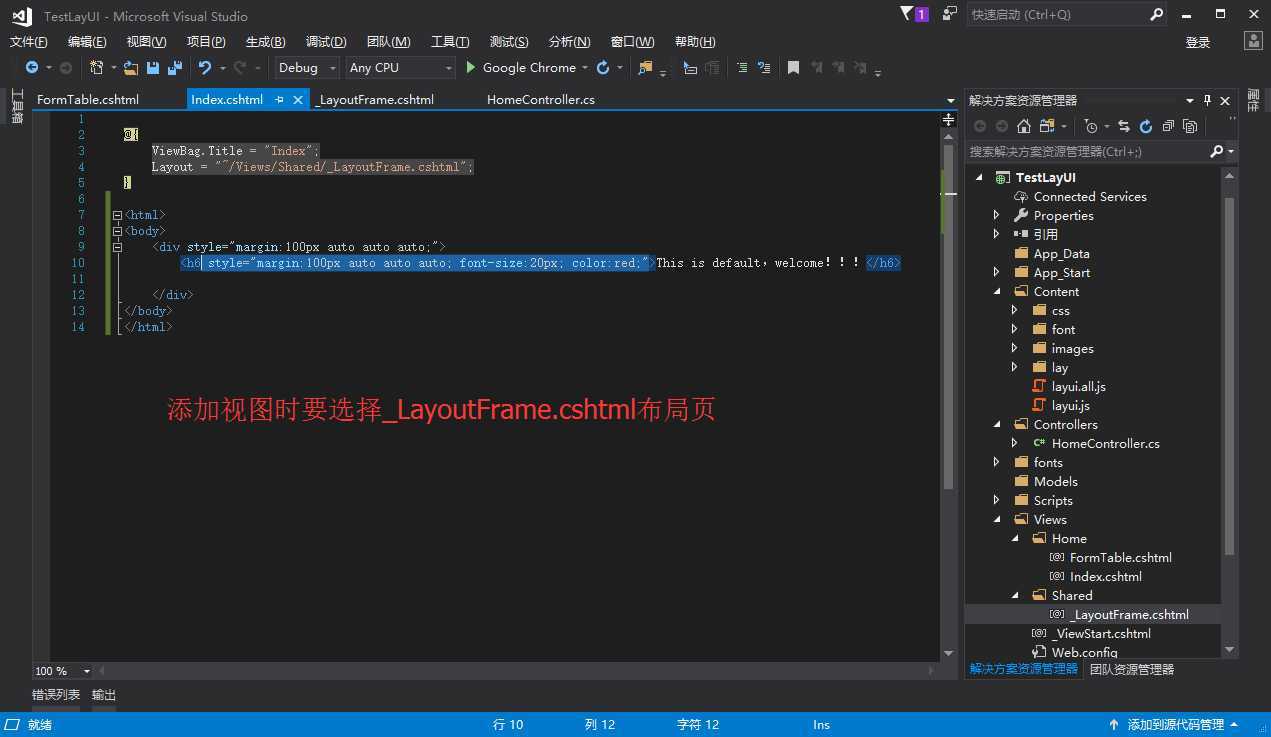Switch to the HomeController.cs tab
The image size is (1271, 737).
point(541,100)
